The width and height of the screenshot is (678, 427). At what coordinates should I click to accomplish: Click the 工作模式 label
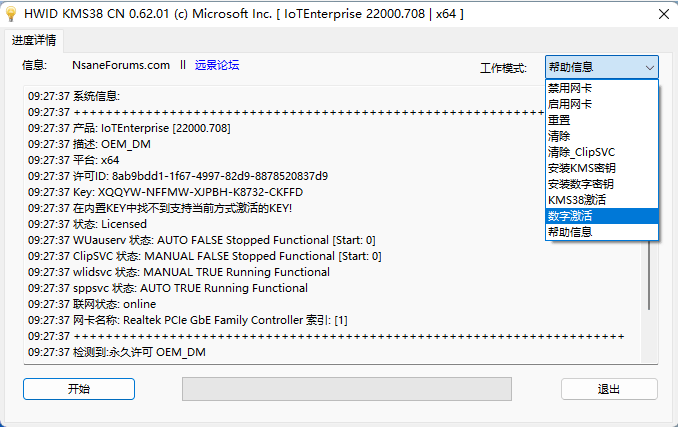(x=503, y=68)
